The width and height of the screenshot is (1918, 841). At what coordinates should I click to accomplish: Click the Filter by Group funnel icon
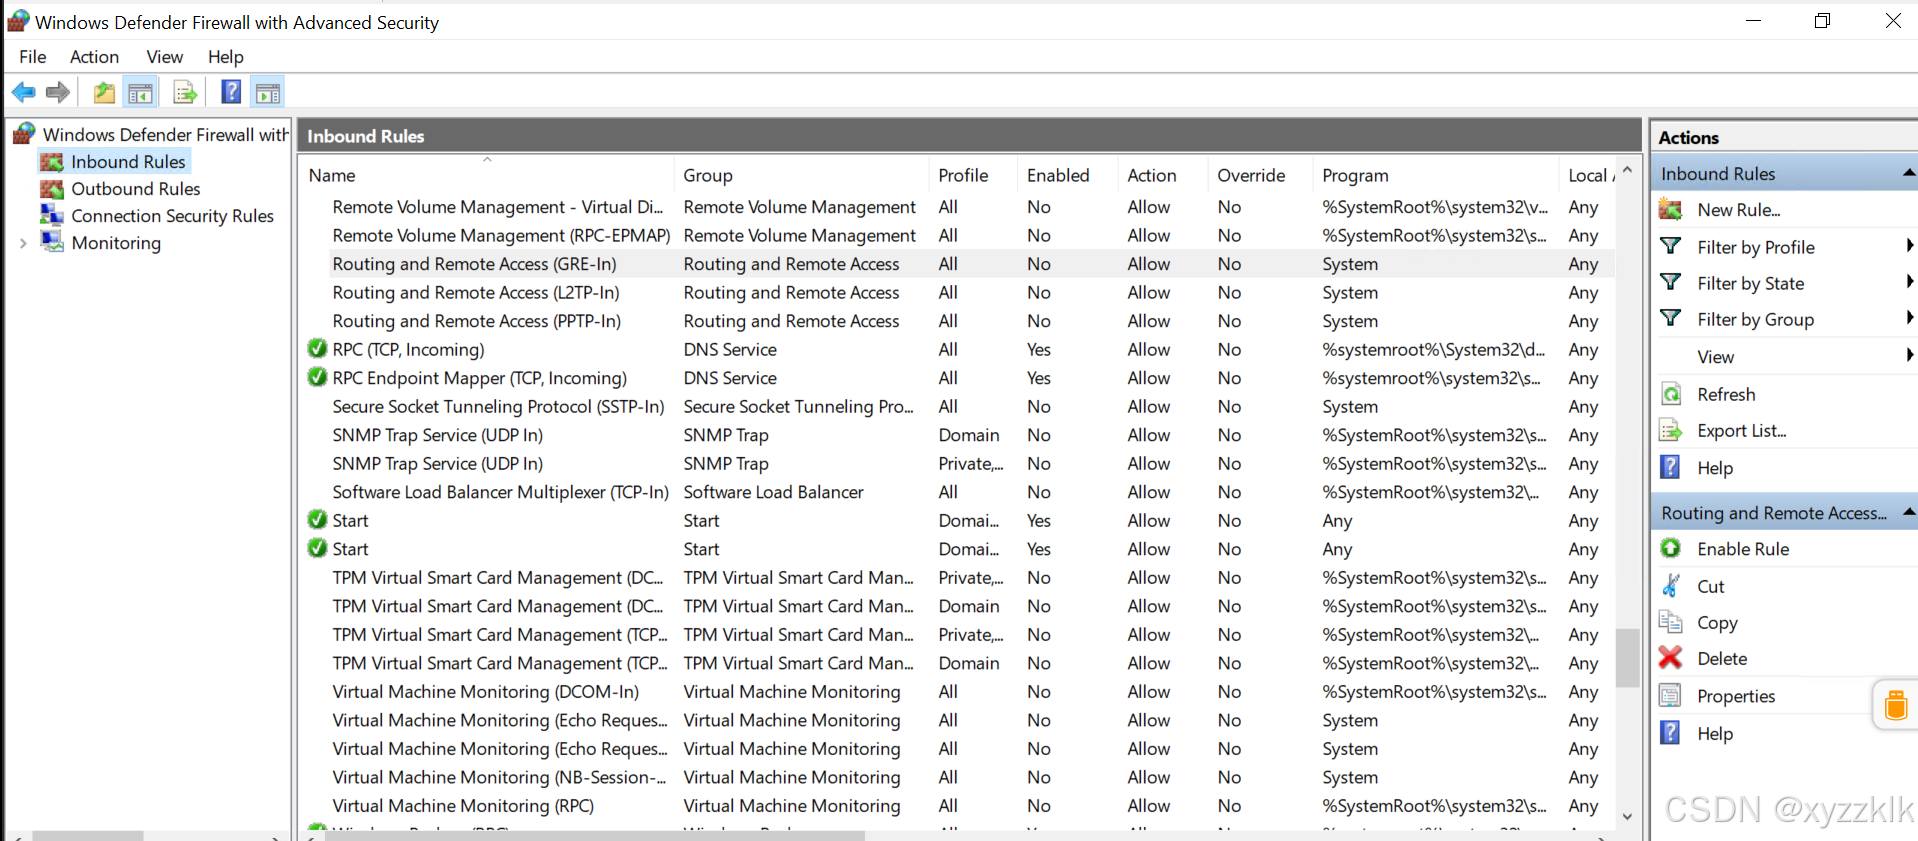[x=1670, y=319]
